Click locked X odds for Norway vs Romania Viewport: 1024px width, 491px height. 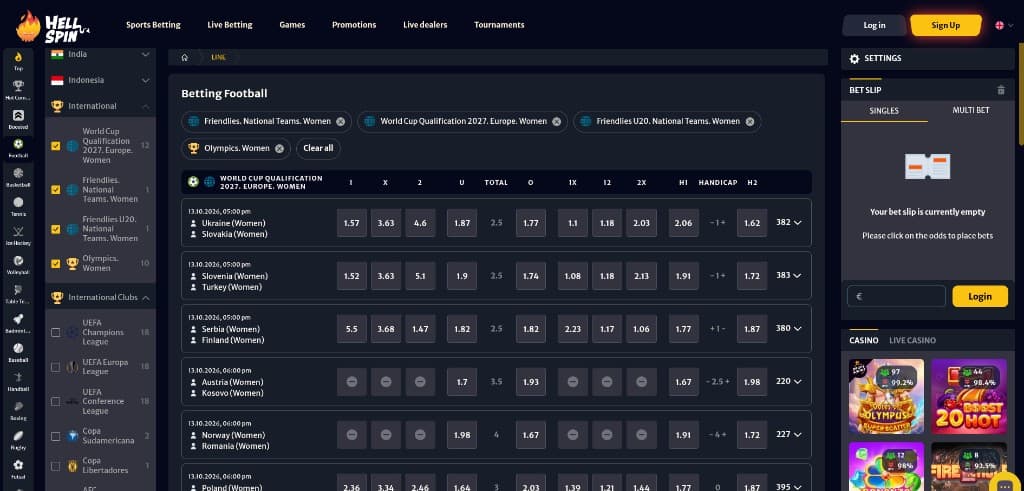(x=386, y=434)
